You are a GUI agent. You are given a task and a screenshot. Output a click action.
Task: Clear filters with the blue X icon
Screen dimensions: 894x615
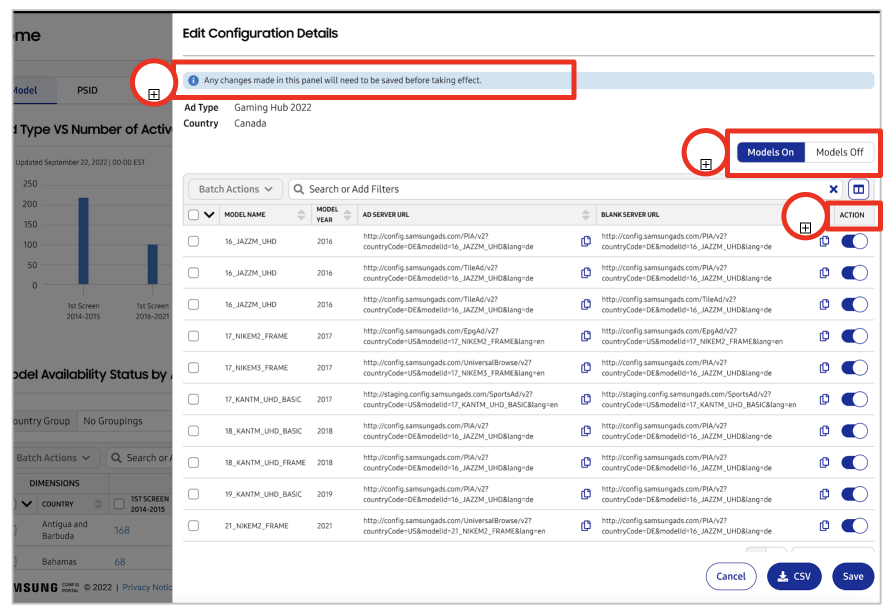[x=833, y=189]
